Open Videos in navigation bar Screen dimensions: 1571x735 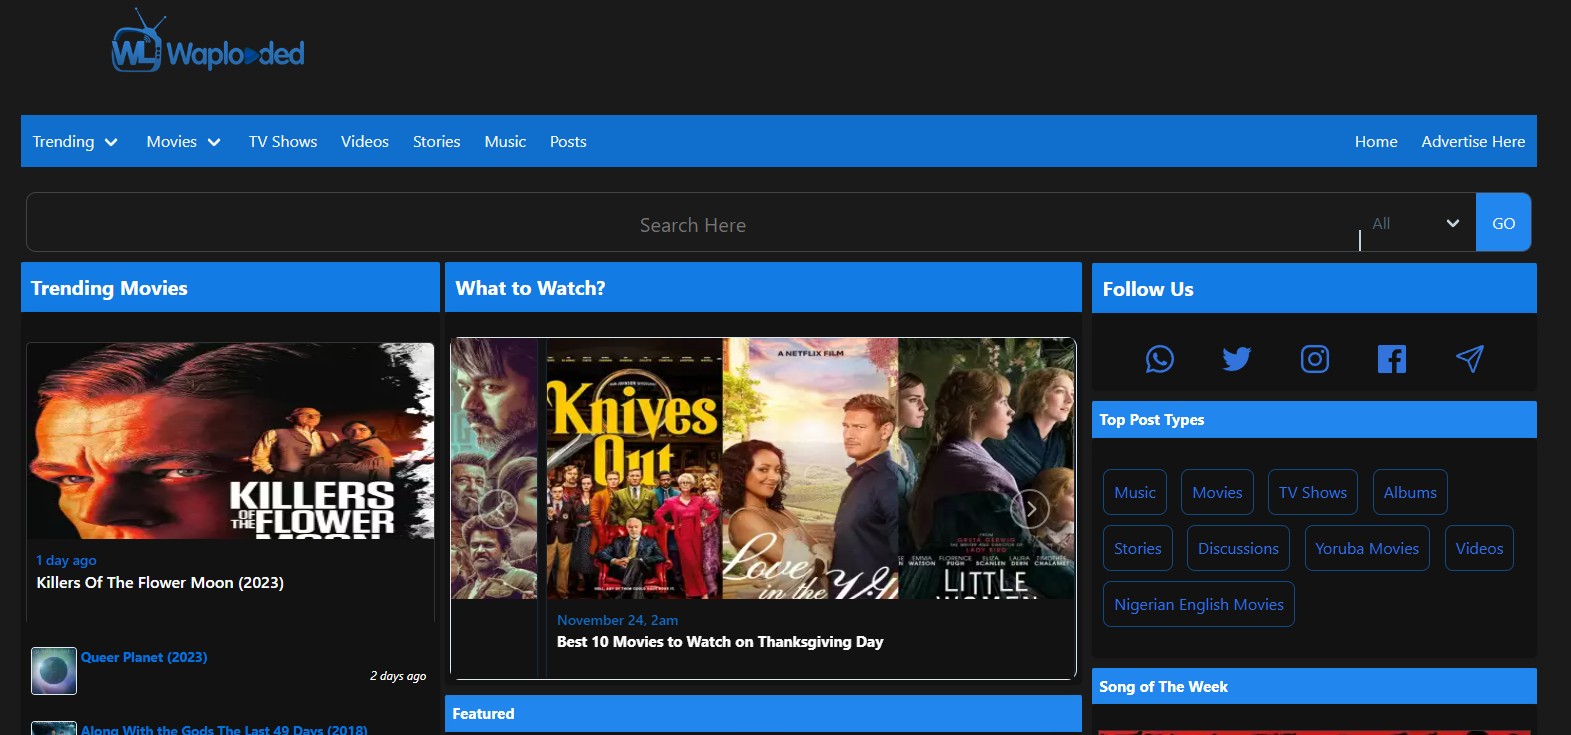point(365,142)
